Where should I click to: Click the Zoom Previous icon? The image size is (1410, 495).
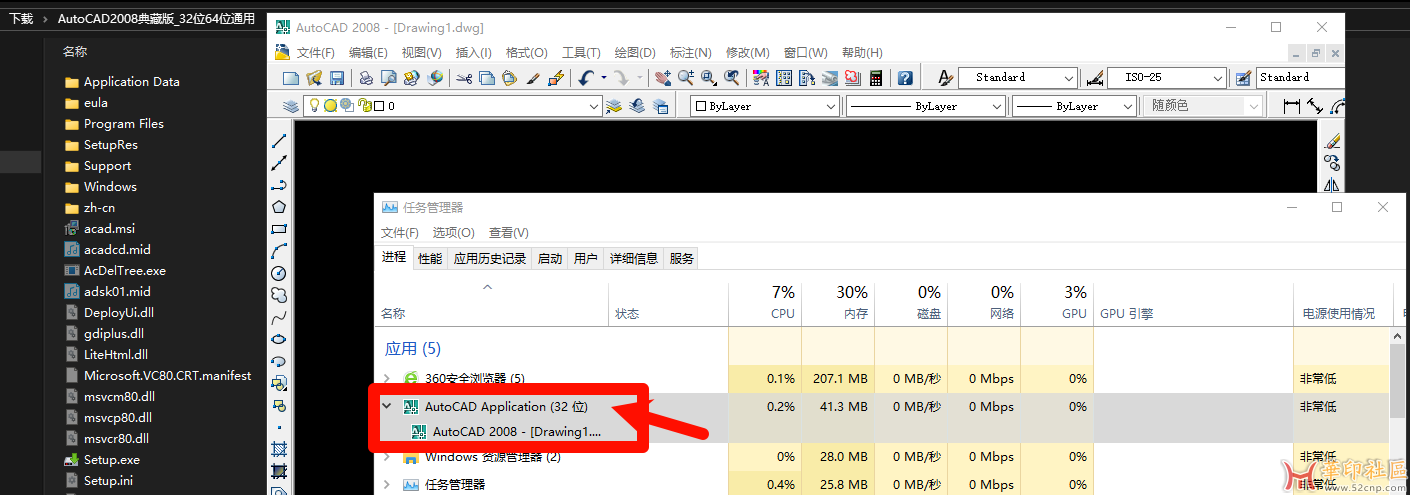pyautogui.click(x=732, y=77)
